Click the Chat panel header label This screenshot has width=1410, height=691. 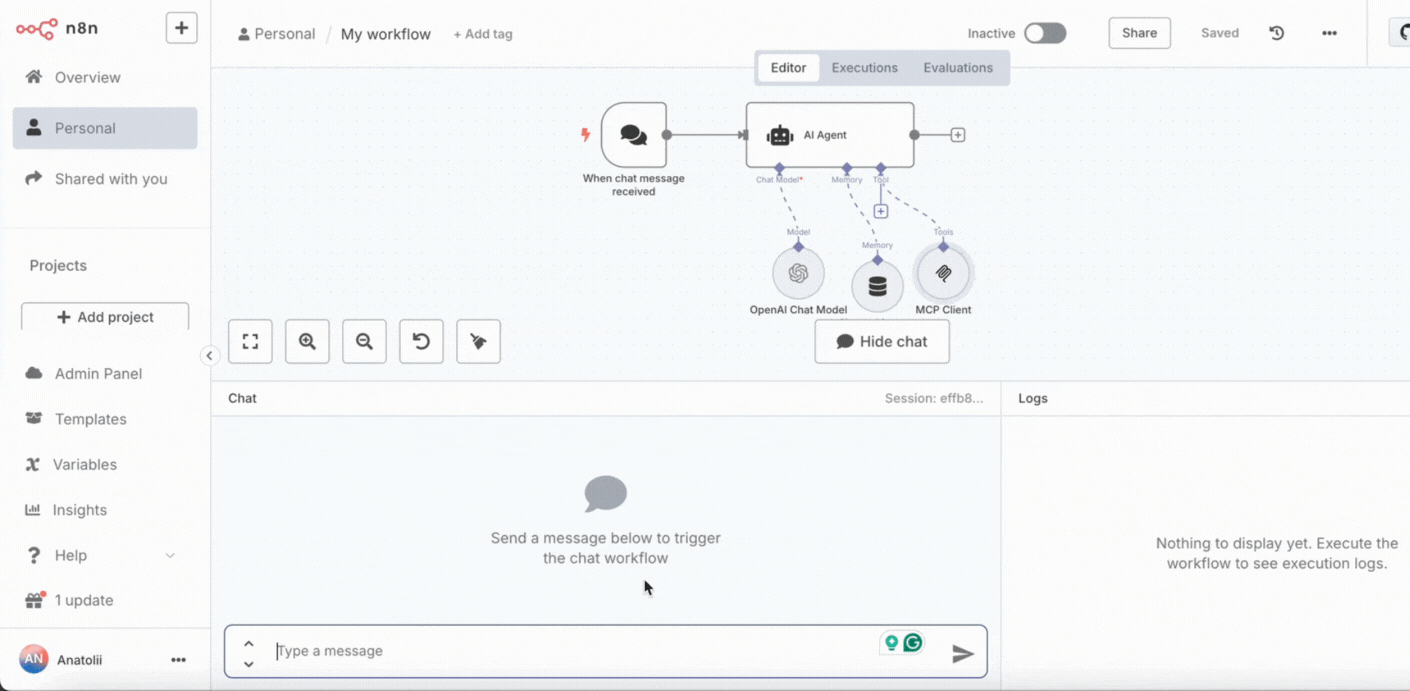(x=242, y=398)
